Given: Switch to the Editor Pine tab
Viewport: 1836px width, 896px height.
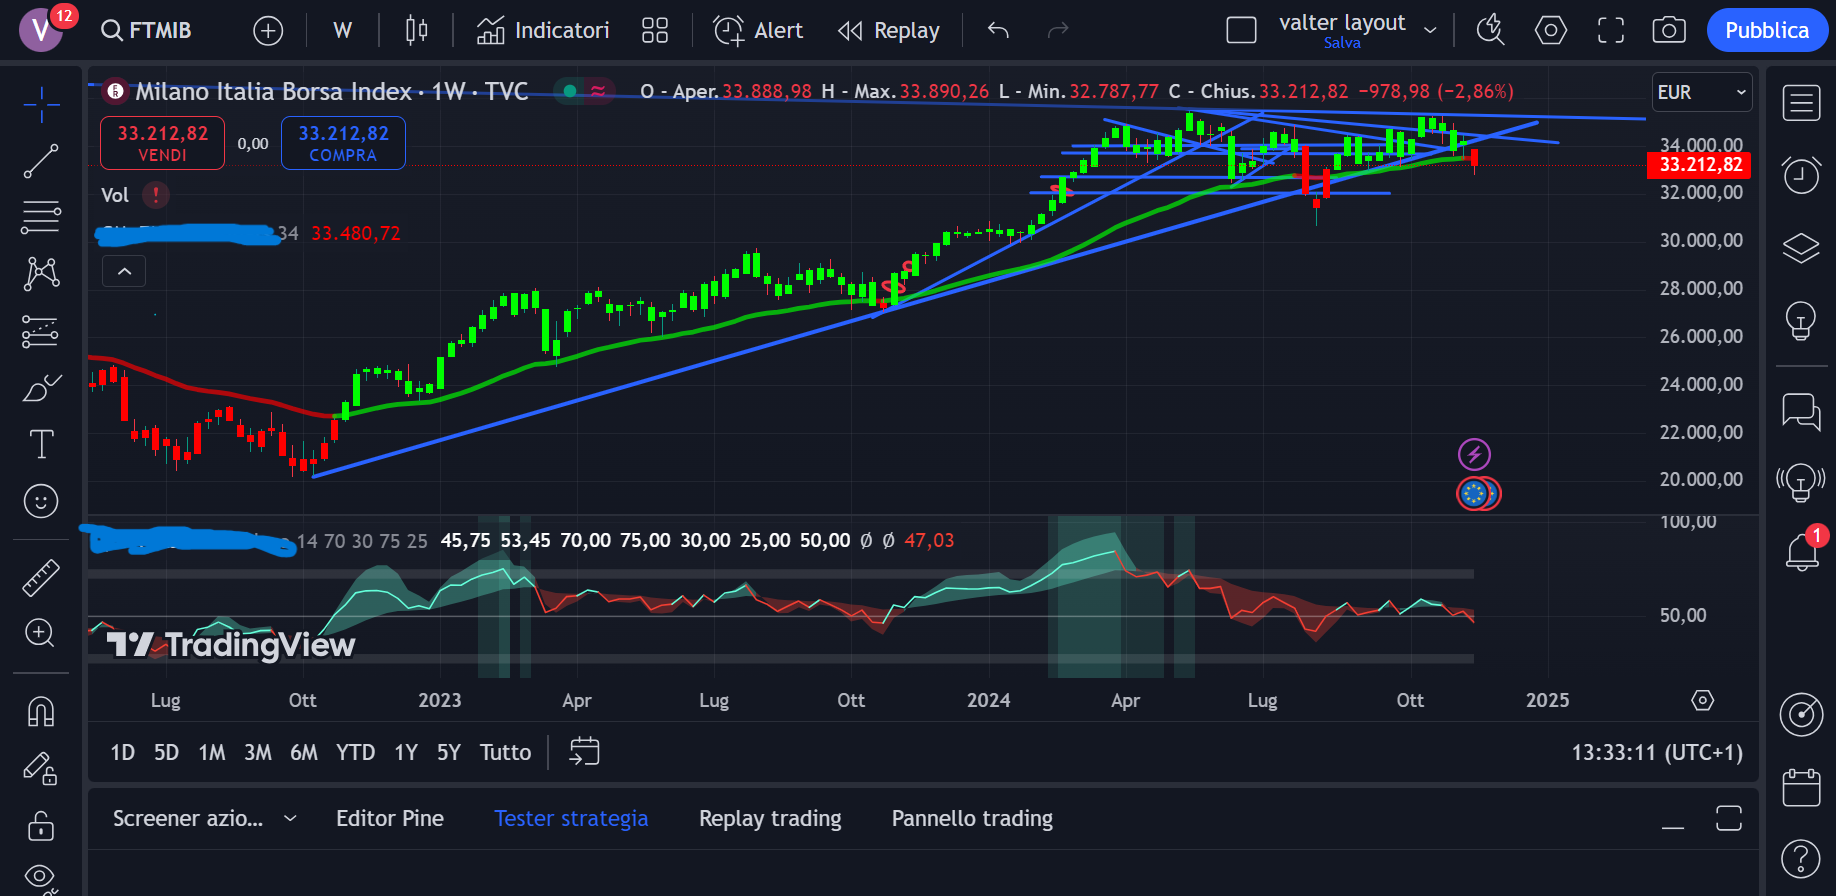Looking at the screenshot, I should click(x=390, y=819).
